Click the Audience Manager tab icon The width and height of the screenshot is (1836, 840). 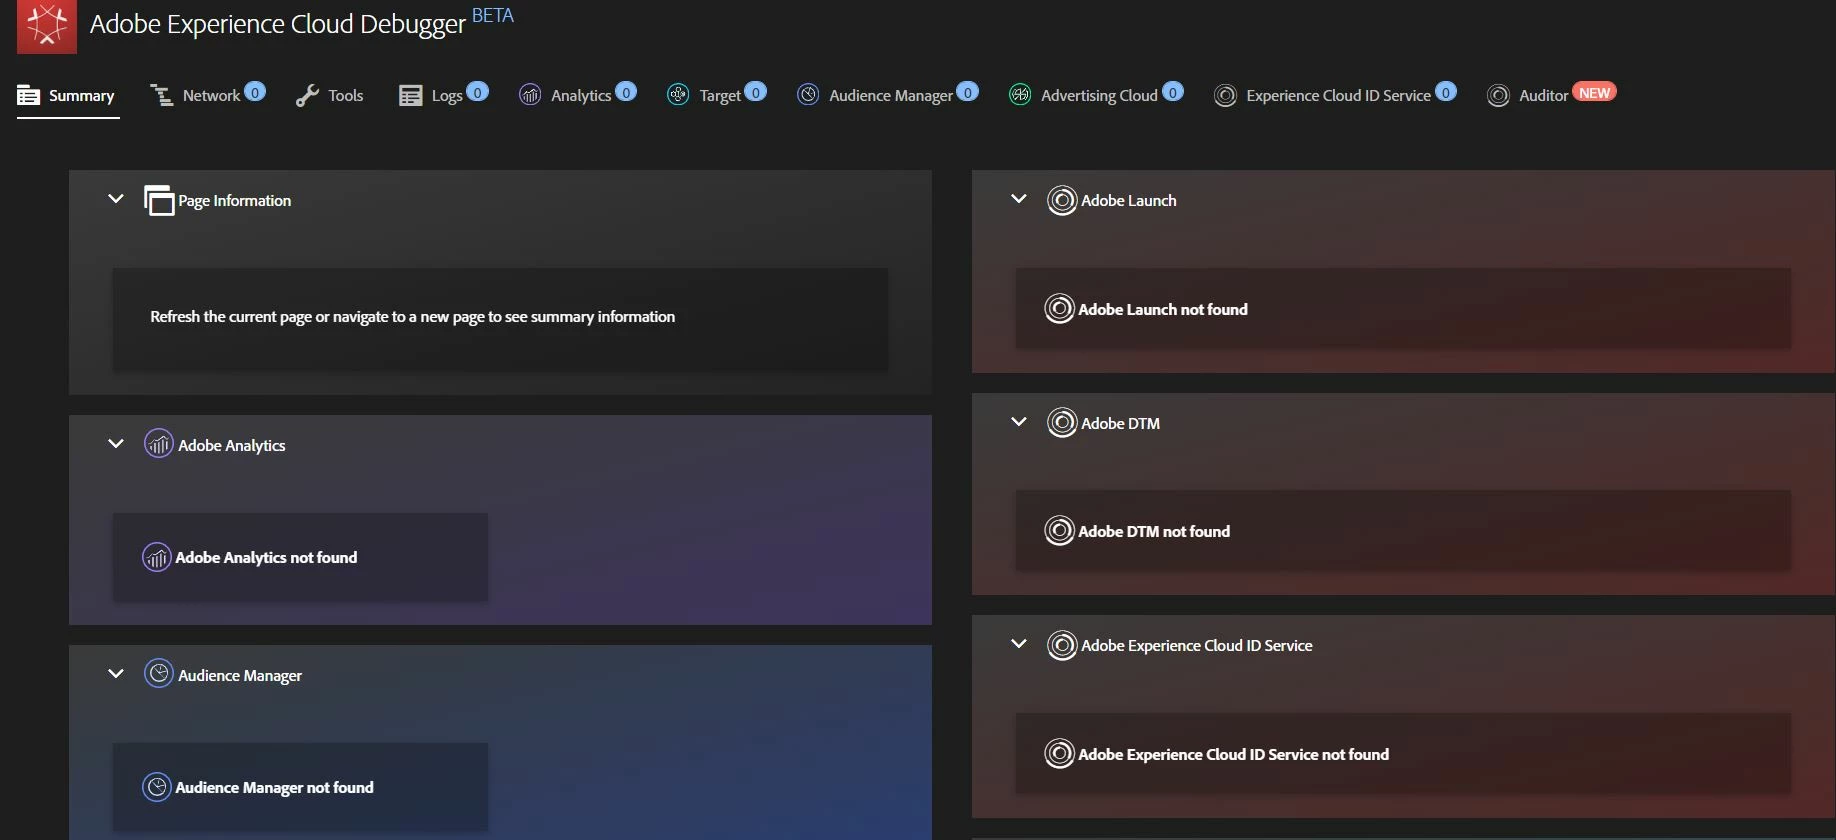808,95
